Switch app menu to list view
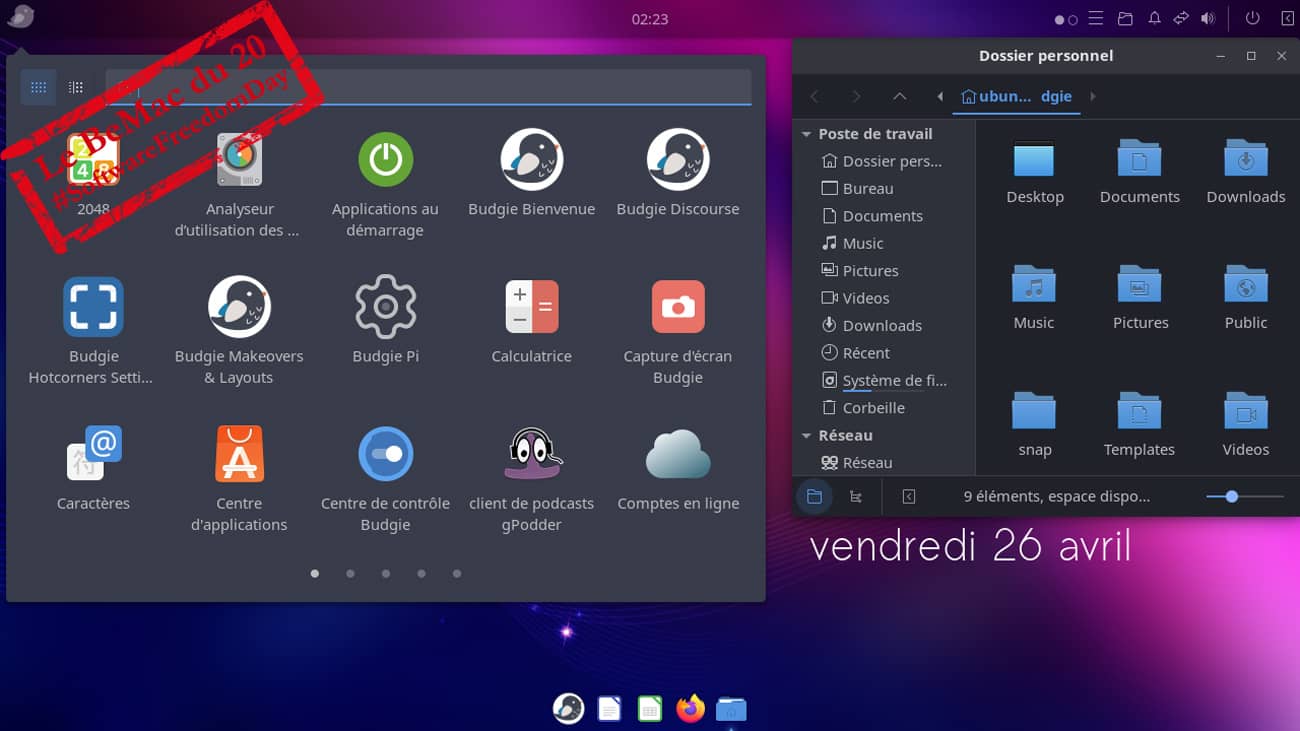The height and width of the screenshot is (731, 1300). 76,87
